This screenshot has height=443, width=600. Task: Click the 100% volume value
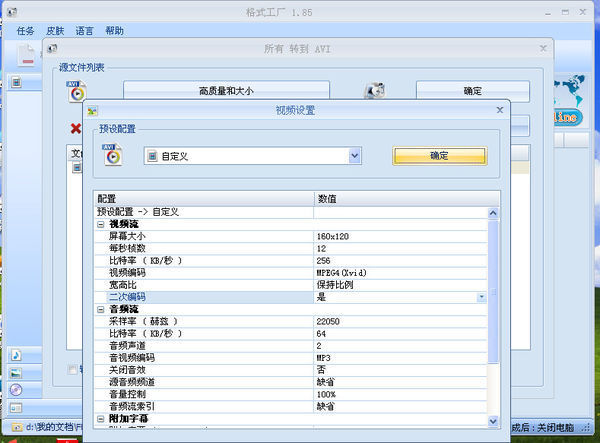[x=326, y=394]
